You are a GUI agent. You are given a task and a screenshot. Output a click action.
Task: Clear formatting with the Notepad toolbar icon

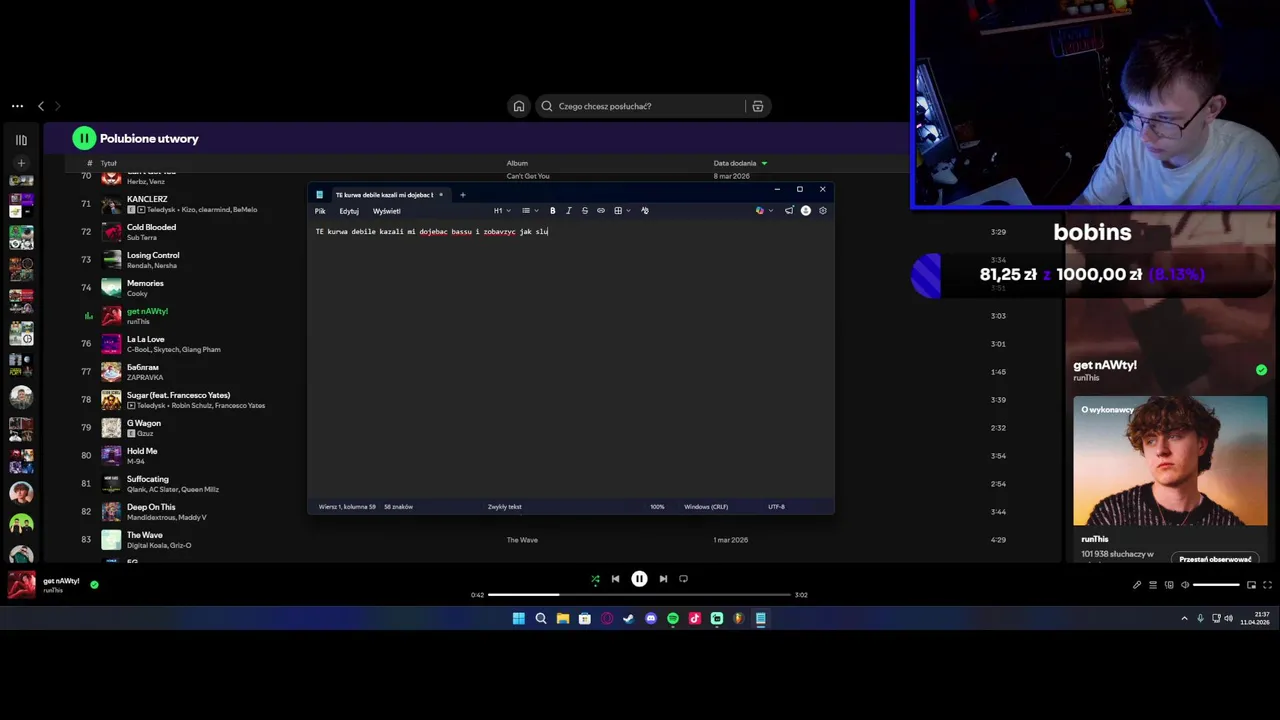[x=644, y=211]
